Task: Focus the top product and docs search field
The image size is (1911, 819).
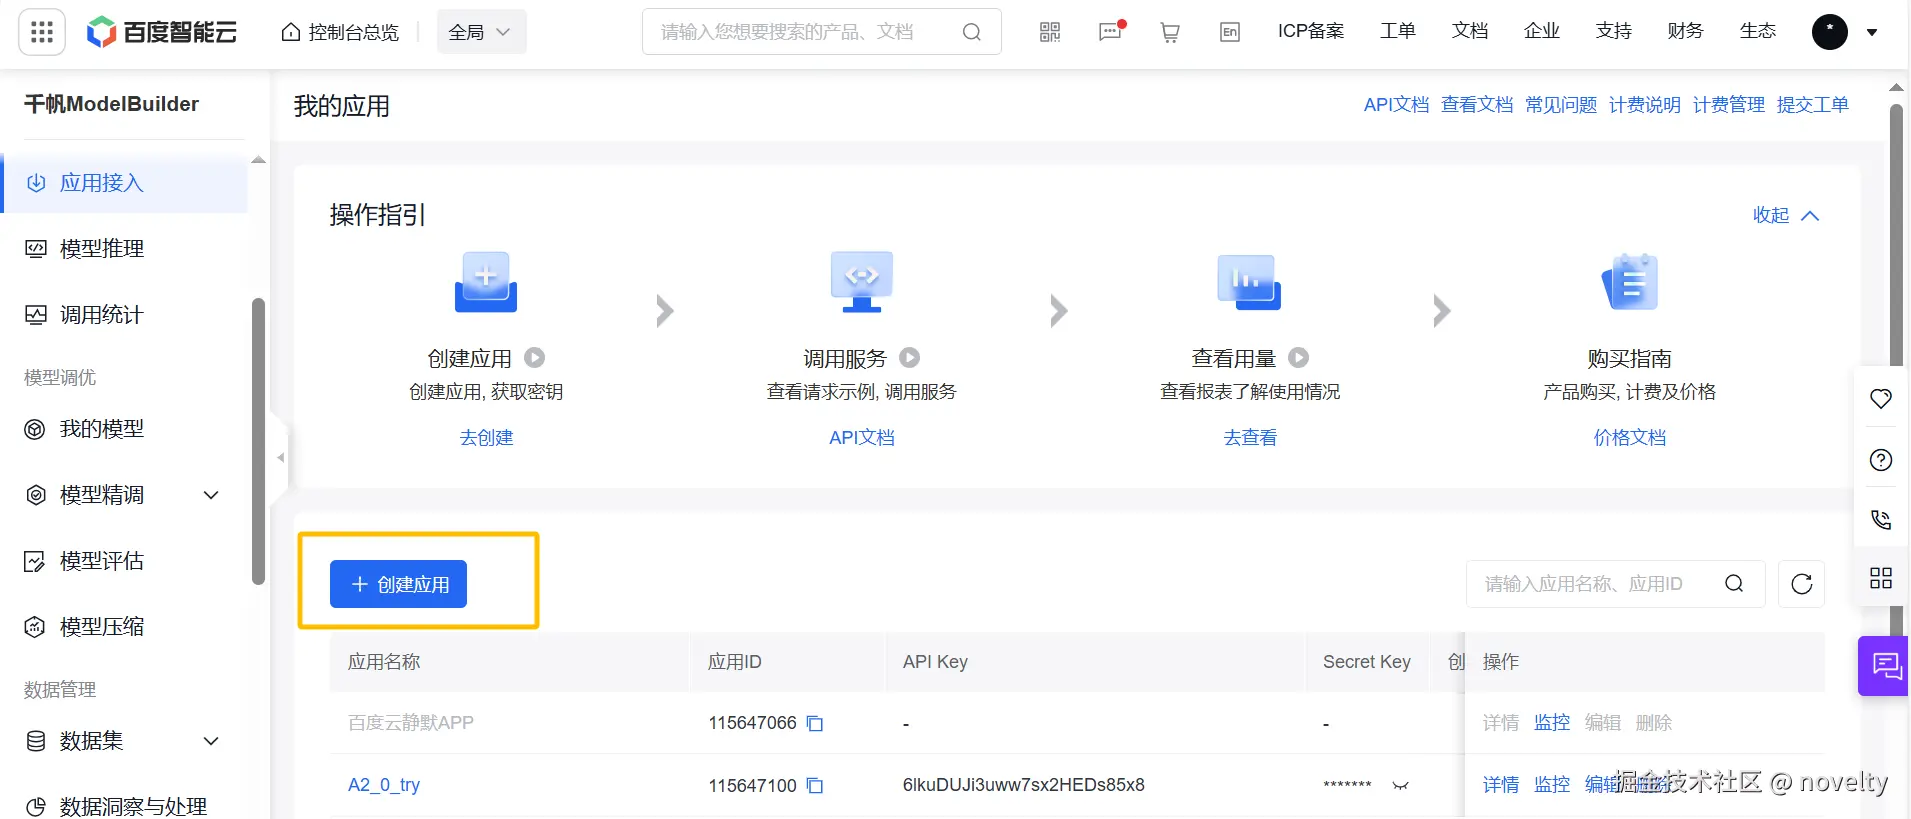Action: (822, 32)
